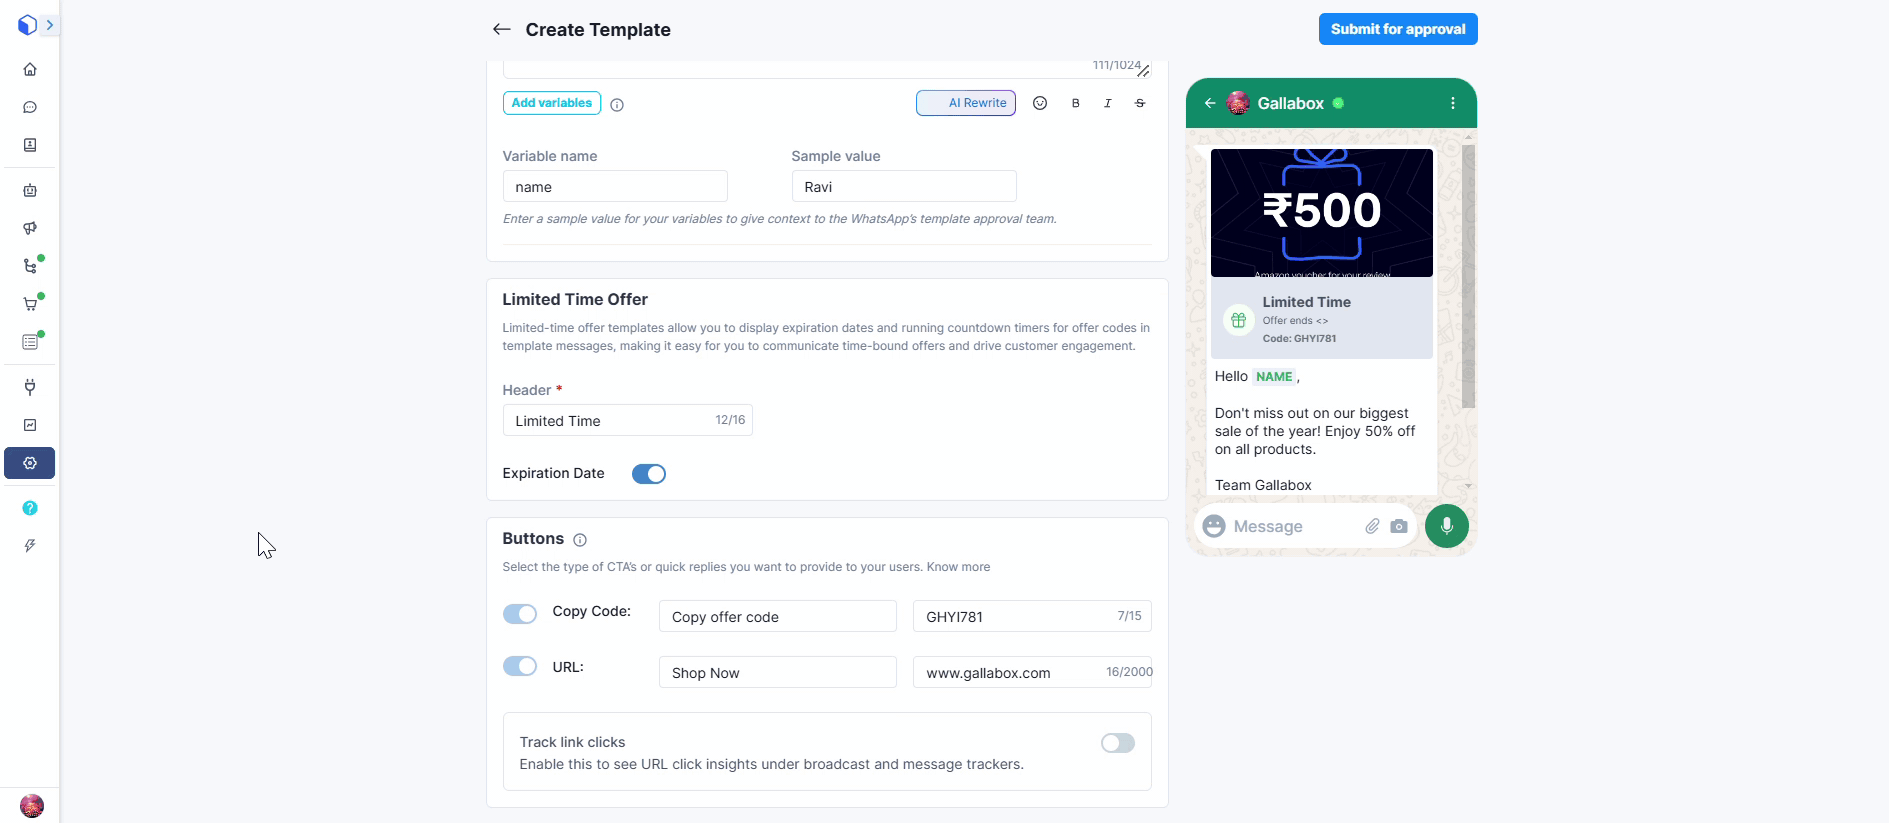Image resolution: width=1889 pixels, height=823 pixels.
Task: Open broadcast megaphone icon in sidebar
Action: point(30,228)
